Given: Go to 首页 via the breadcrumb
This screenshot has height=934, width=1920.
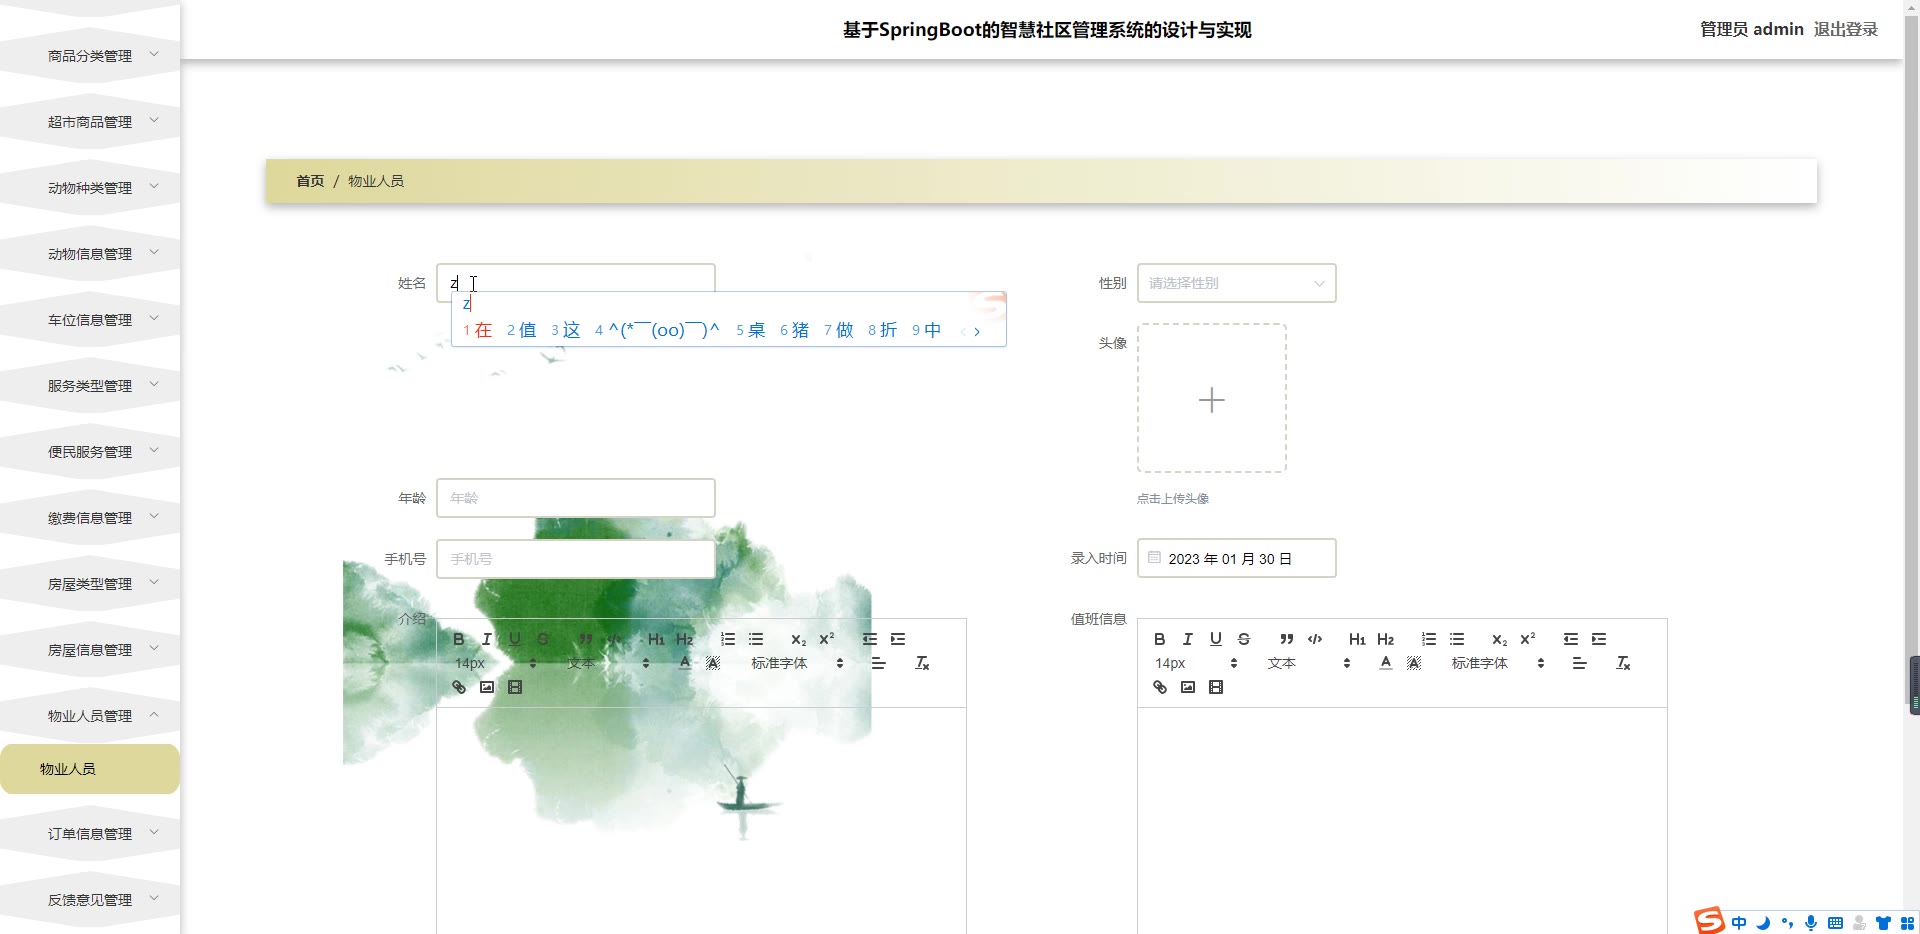Looking at the screenshot, I should [x=310, y=181].
